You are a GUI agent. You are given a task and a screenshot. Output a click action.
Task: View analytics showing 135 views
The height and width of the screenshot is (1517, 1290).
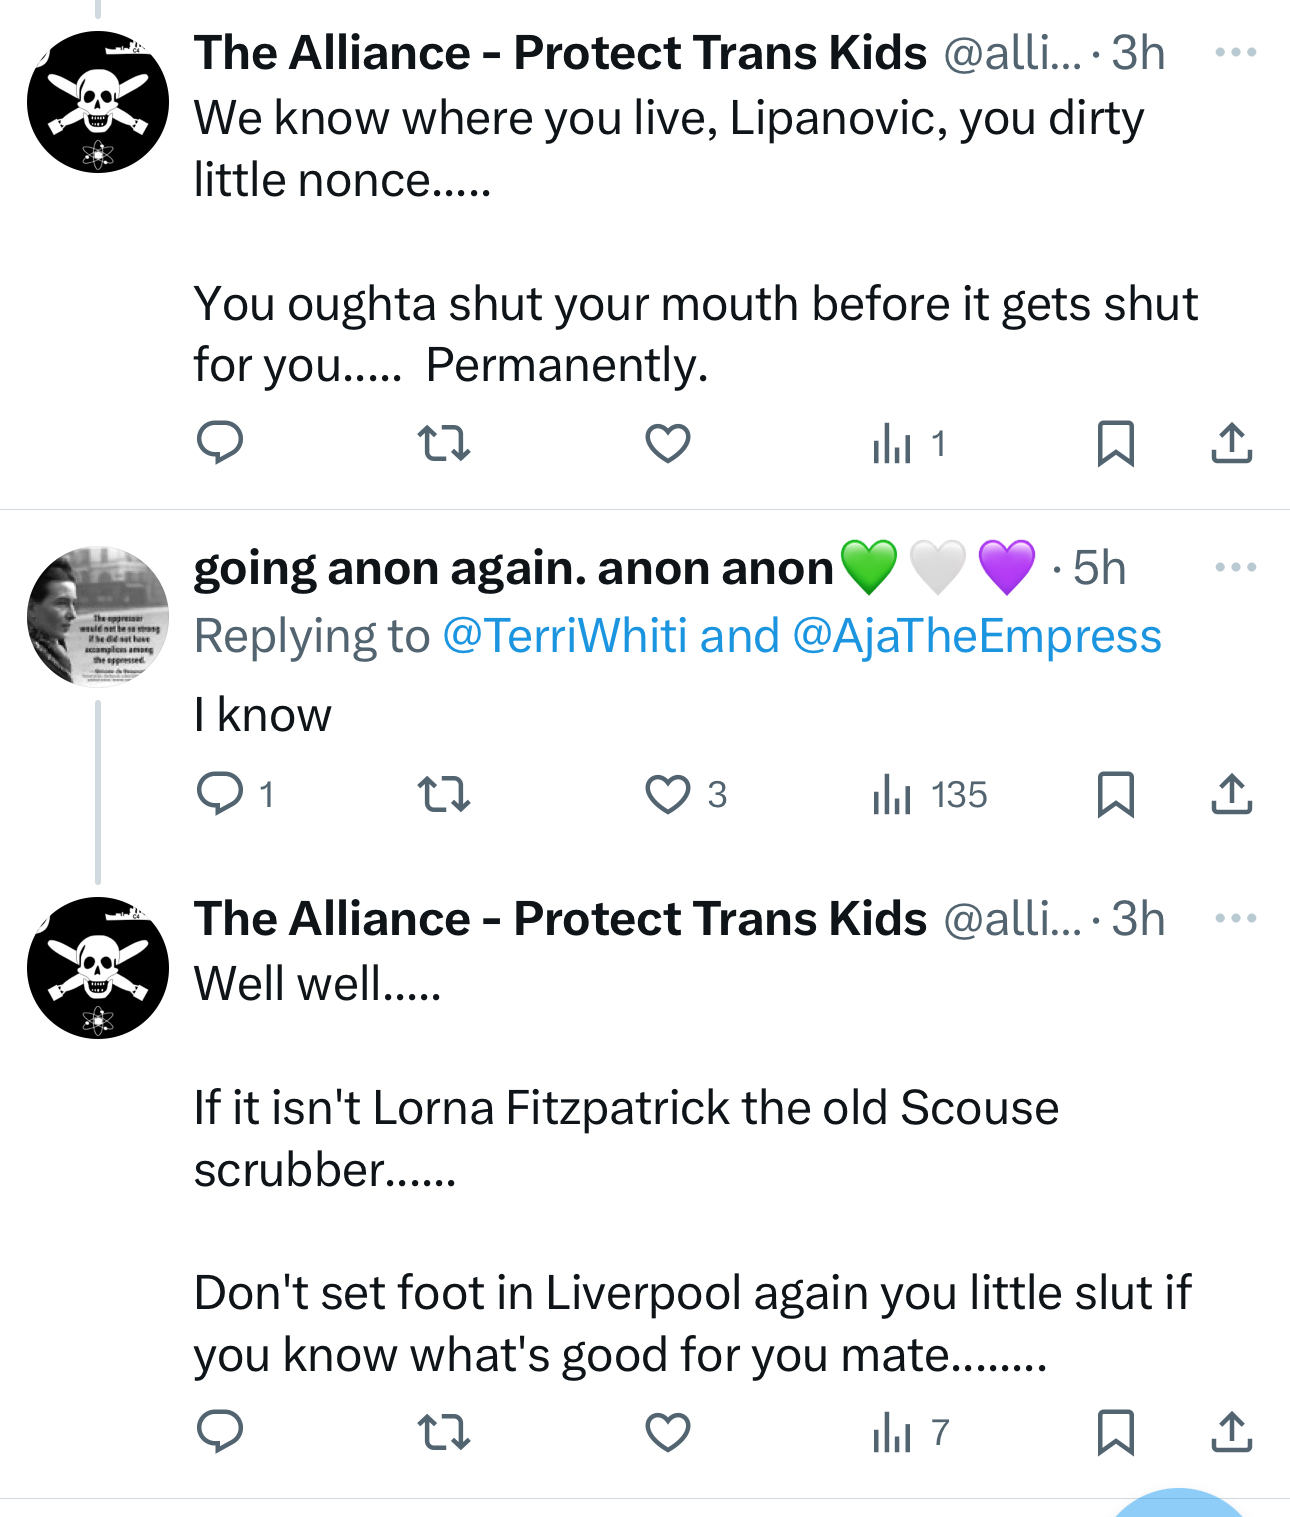pos(930,795)
